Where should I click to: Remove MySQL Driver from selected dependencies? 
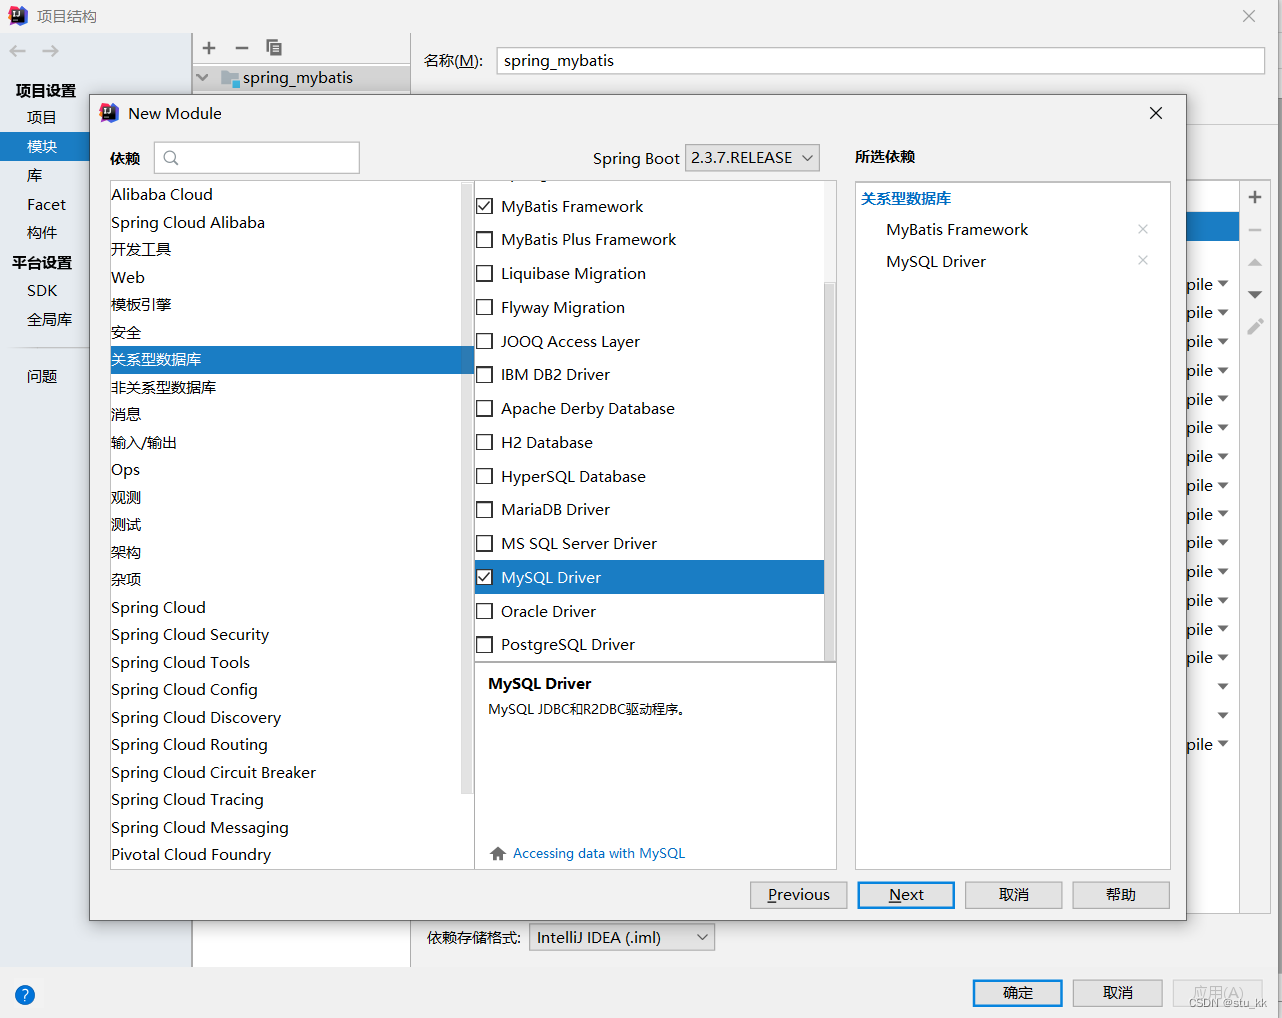(x=1143, y=260)
